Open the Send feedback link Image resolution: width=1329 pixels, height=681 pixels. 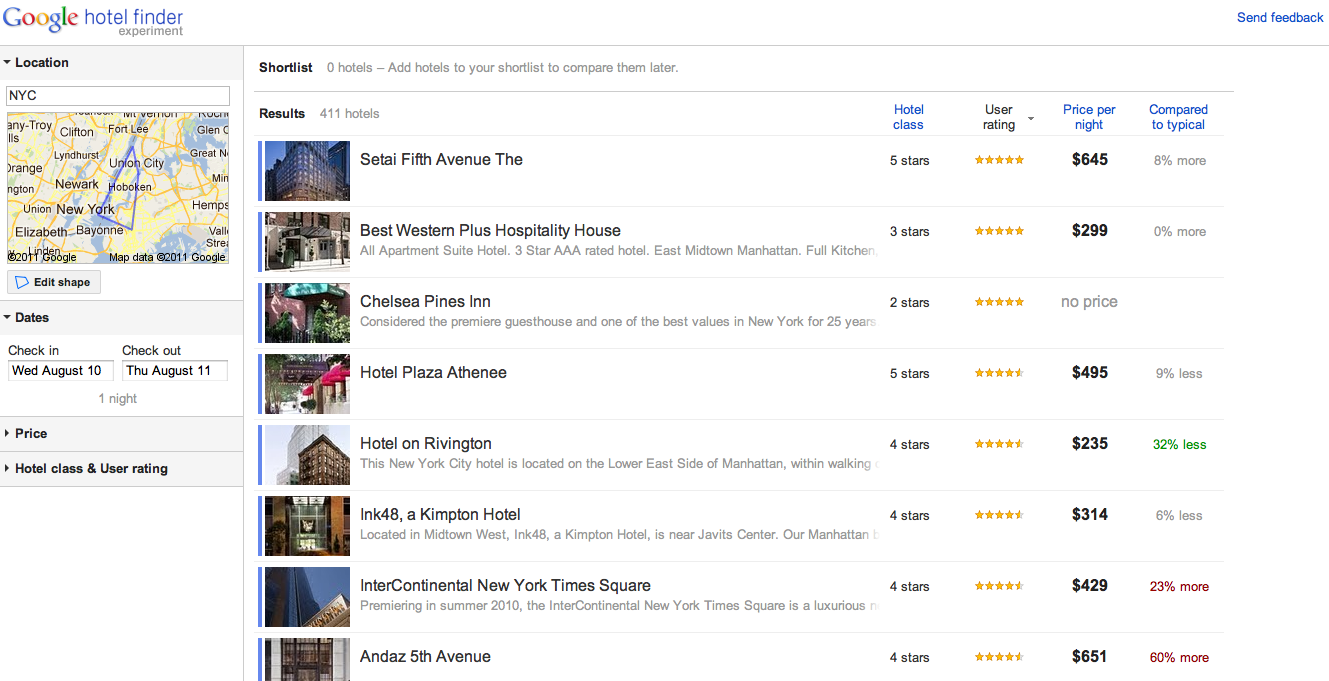(1280, 18)
